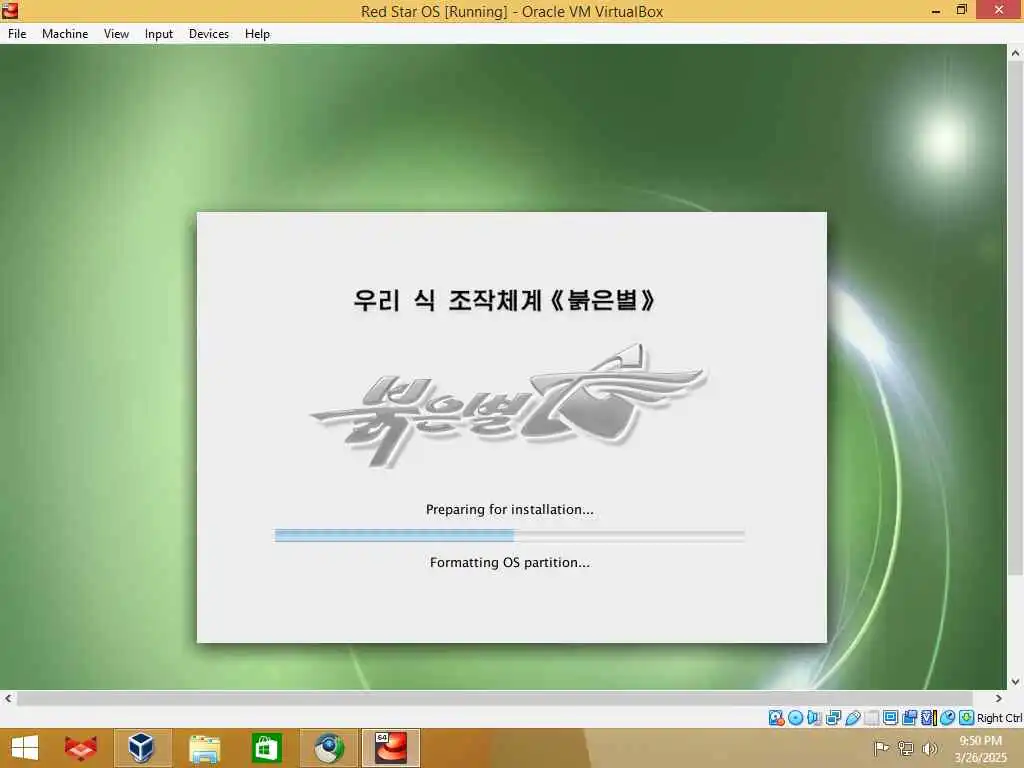The image size is (1024, 768).
Task: Open the volume speaker tray icon
Action: [x=929, y=748]
